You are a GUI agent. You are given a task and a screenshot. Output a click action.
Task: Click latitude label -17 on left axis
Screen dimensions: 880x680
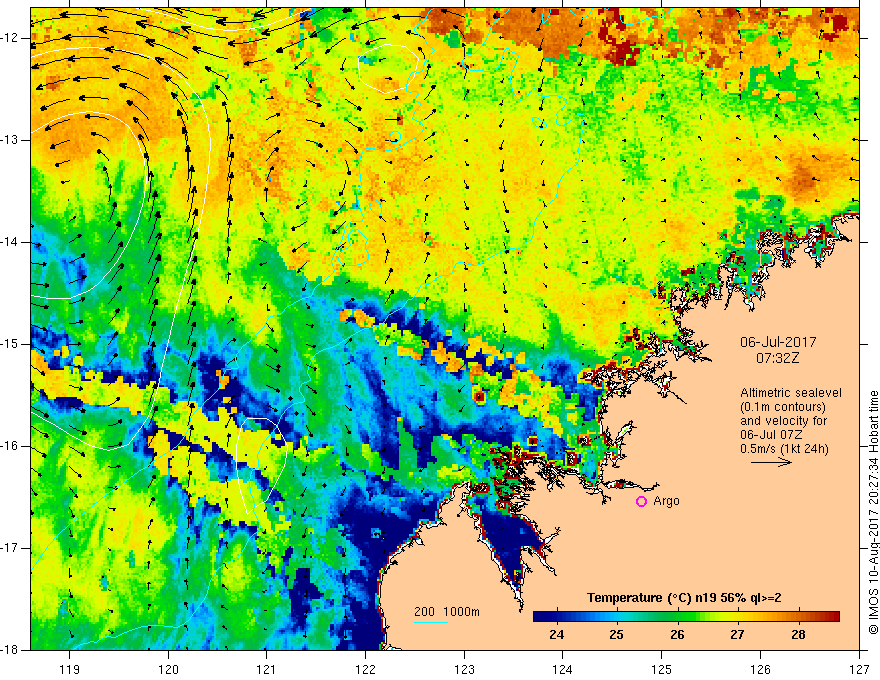pos(10,548)
